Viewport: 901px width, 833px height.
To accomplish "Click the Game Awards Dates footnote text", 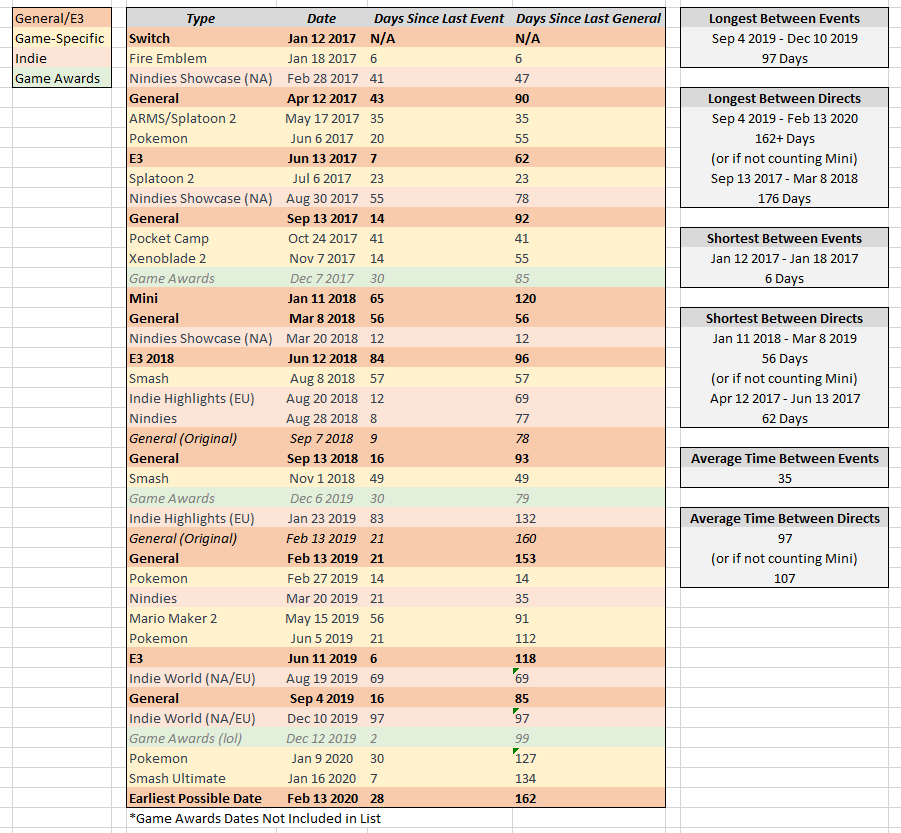I will [x=254, y=818].
